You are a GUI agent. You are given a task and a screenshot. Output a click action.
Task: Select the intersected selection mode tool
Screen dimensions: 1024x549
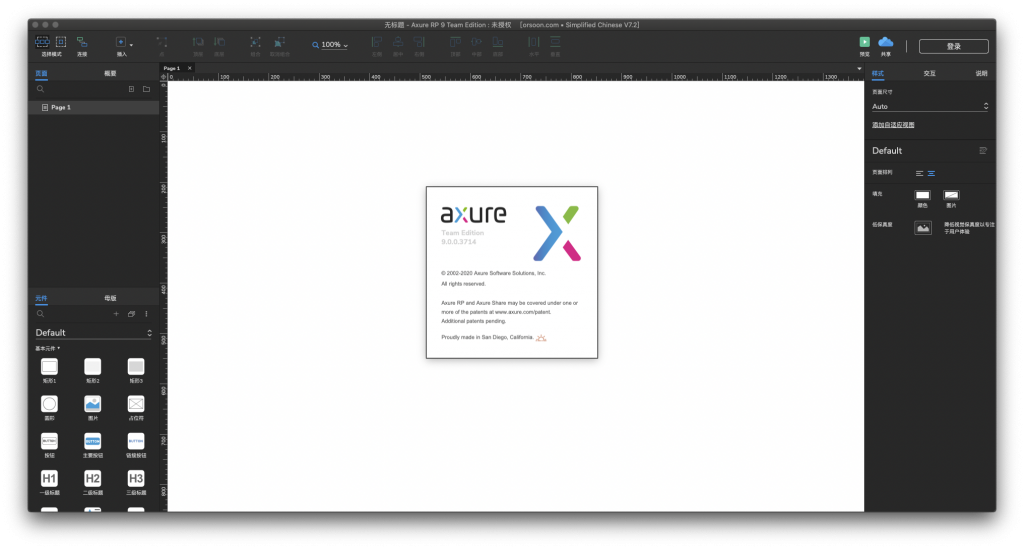[x=42, y=42]
